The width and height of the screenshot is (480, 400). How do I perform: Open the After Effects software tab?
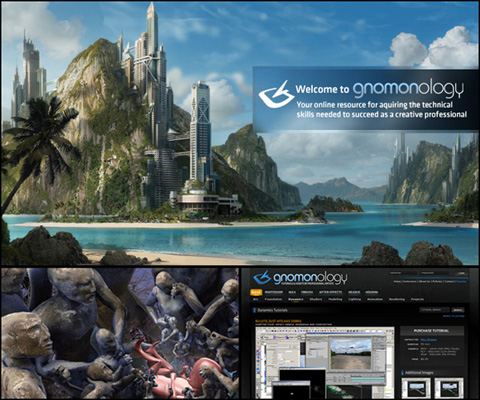(330, 292)
